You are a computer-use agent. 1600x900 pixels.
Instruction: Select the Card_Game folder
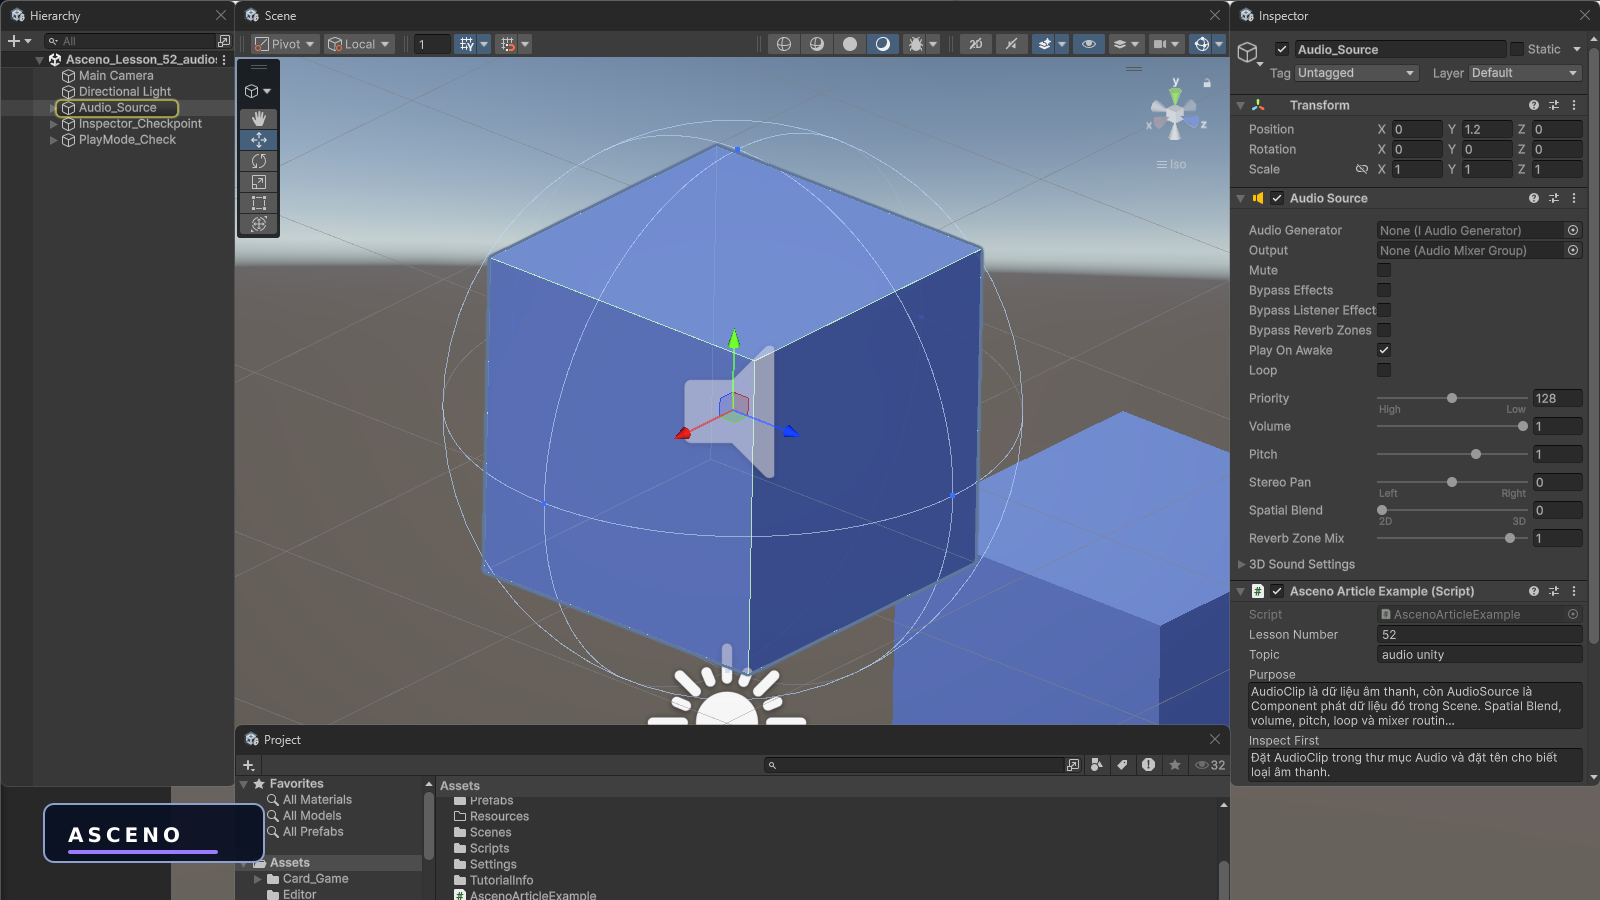click(315, 879)
